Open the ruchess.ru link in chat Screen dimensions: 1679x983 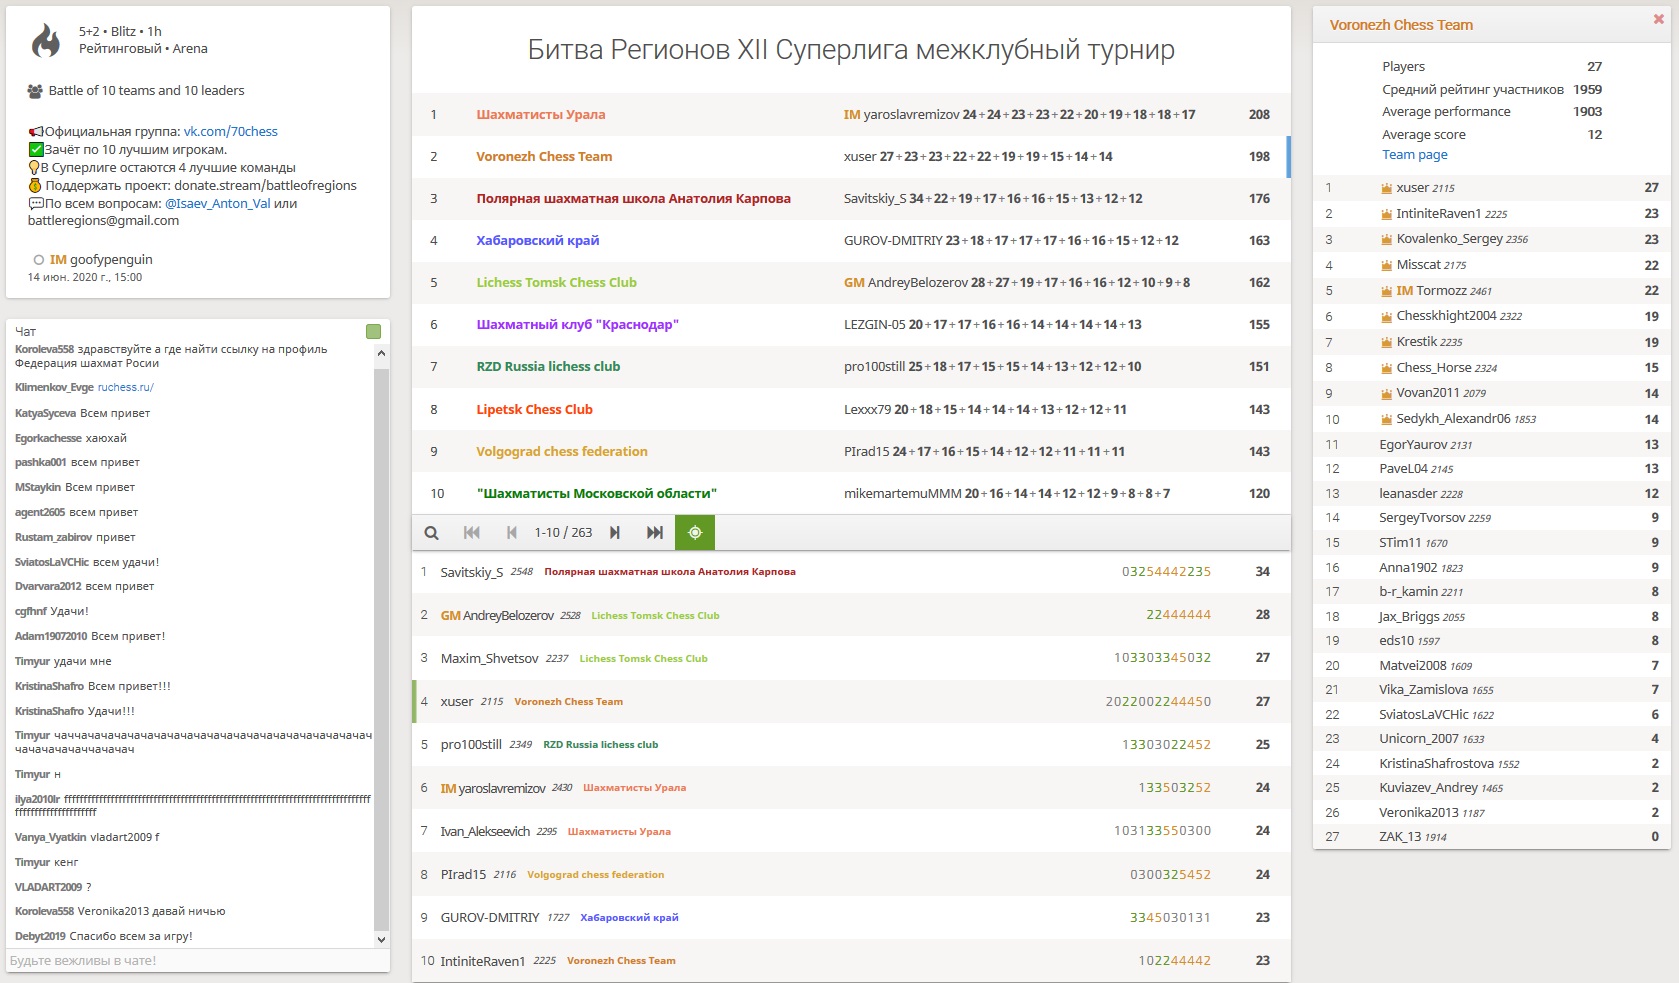coord(126,387)
